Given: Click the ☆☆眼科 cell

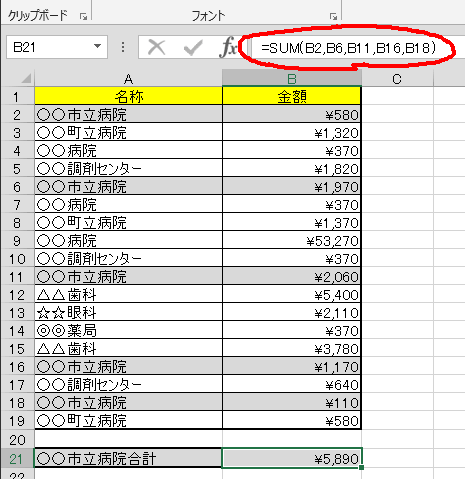Looking at the screenshot, I should click(128, 313).
